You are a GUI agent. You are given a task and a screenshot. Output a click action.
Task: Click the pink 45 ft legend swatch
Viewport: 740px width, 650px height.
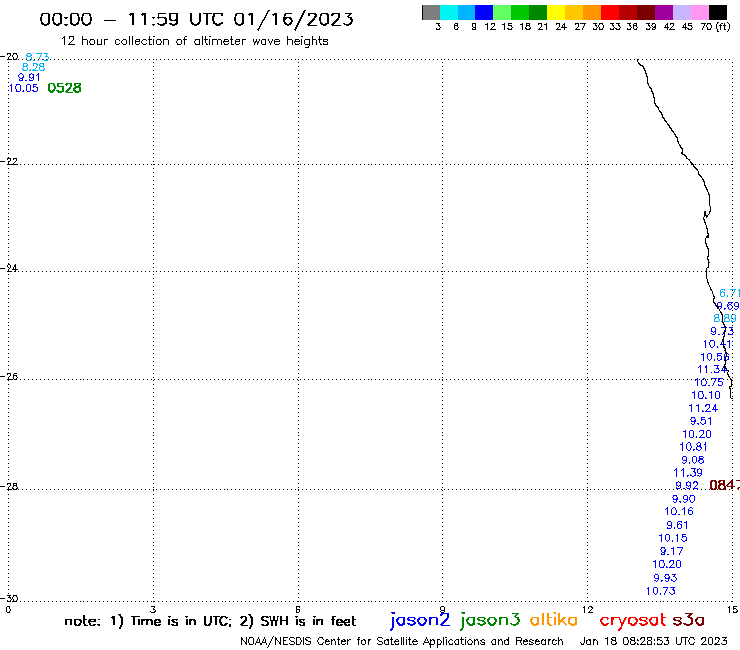tap(700, 12)
